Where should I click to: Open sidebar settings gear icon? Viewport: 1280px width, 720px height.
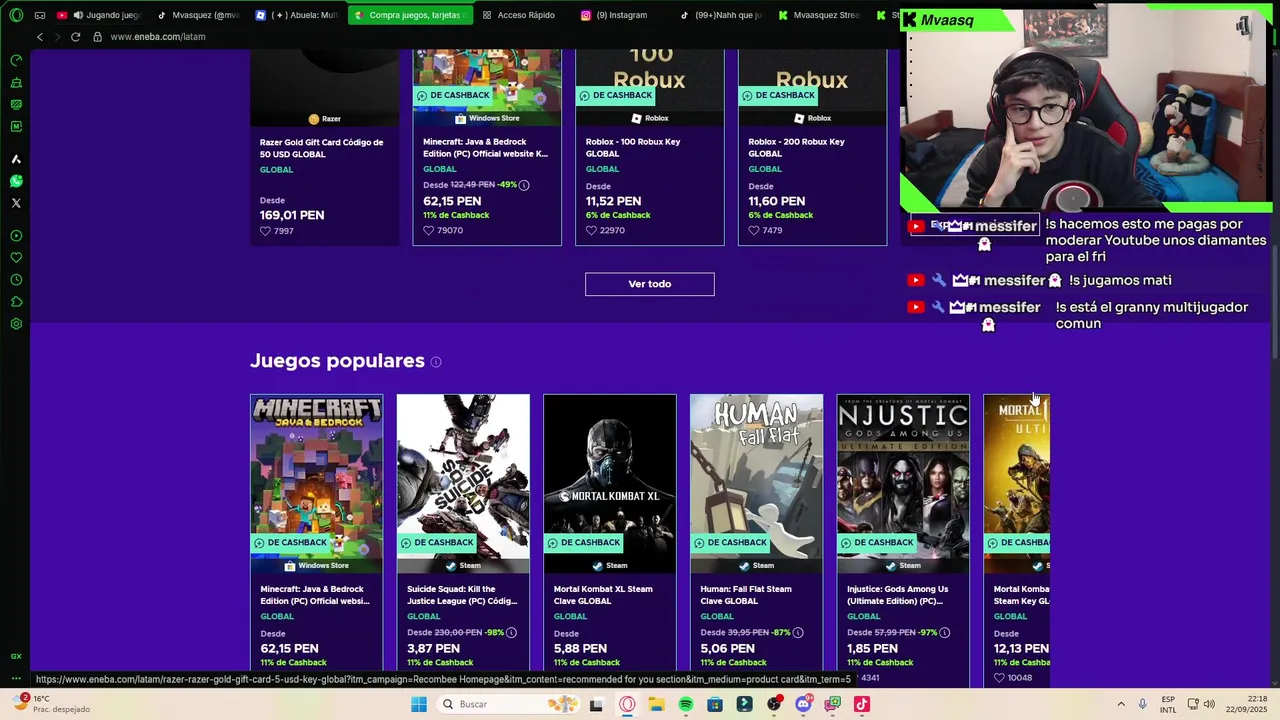(x=16, y=324)
